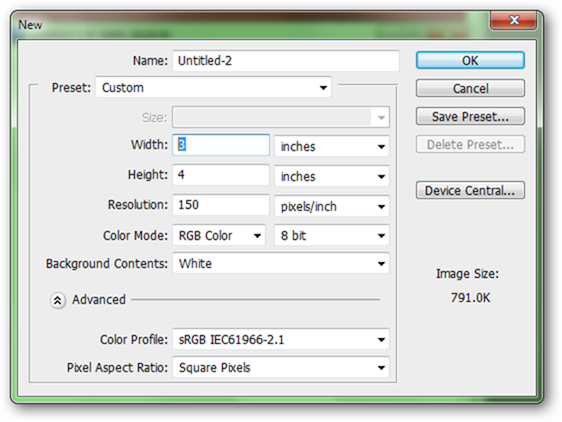This screenshot has width=562, height=422.
Task: Close the New dialog window
Action: pyautogui.click(x=514, y=20)
